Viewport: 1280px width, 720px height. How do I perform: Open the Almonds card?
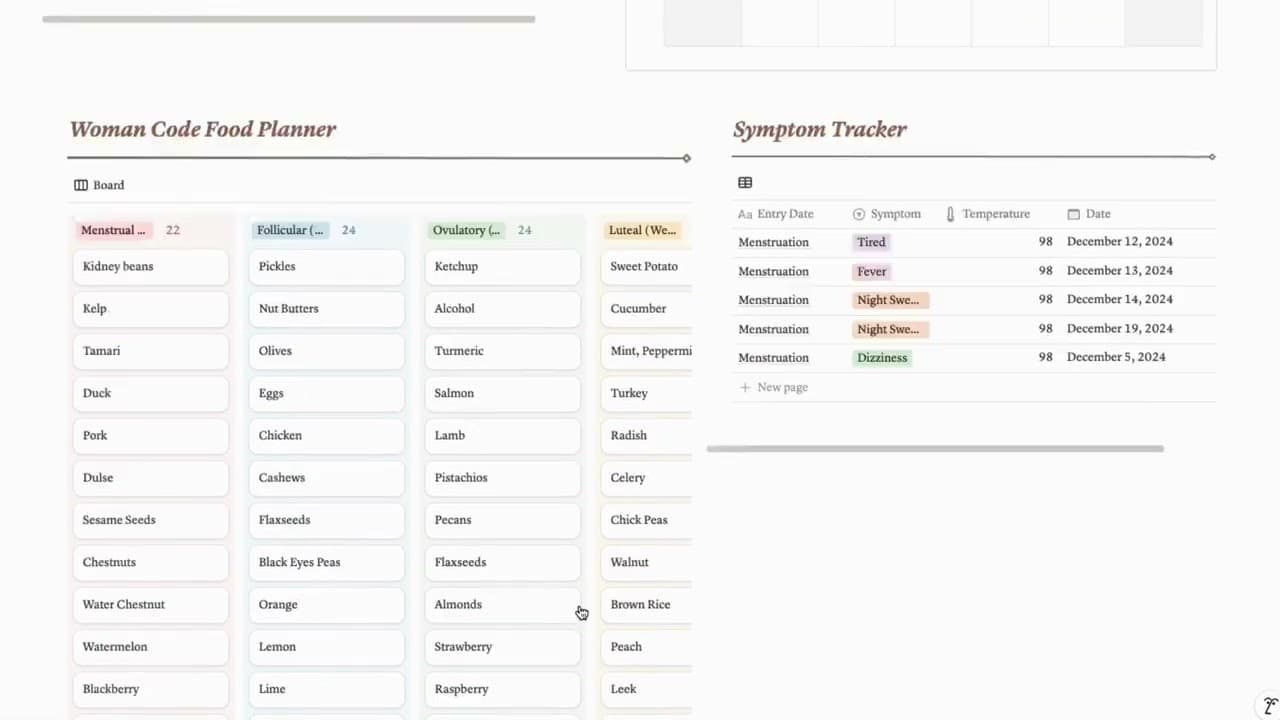503,604
